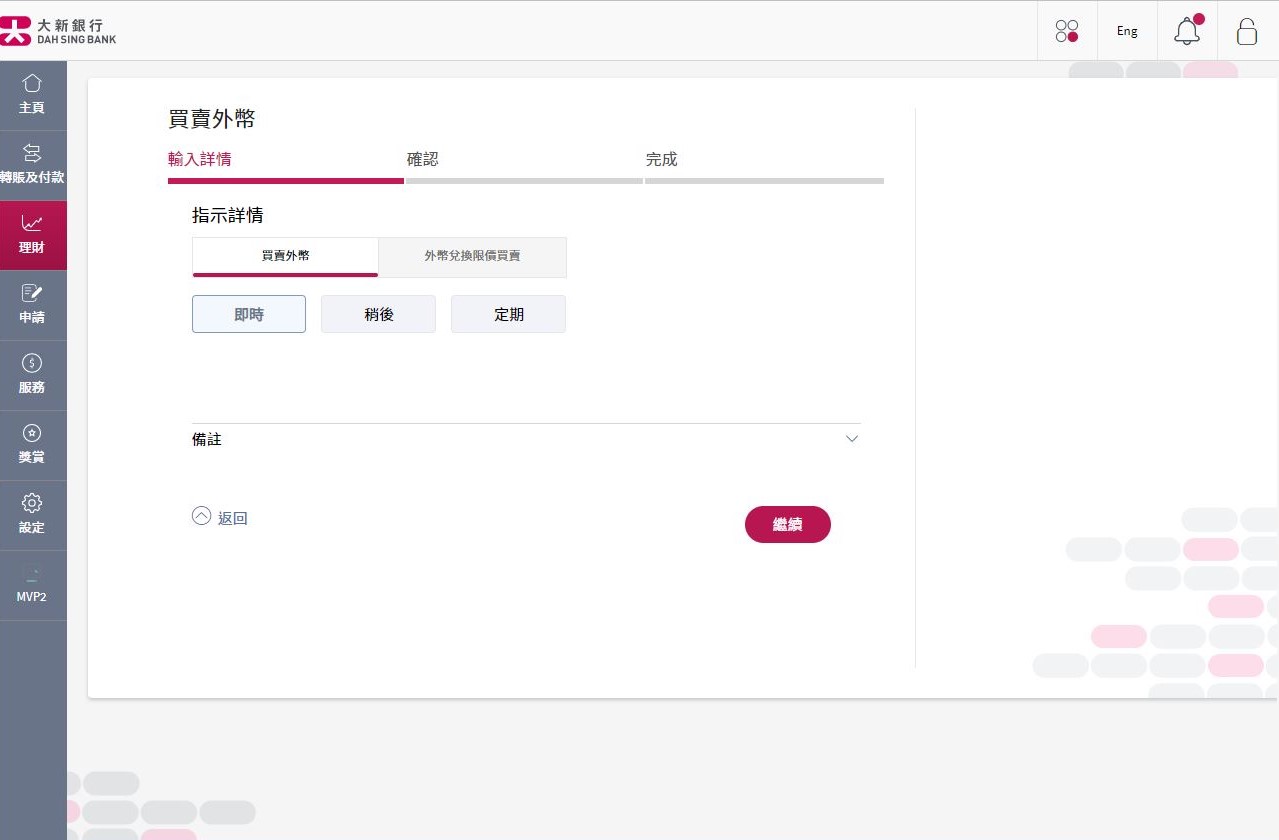Select the 即時 instant option
Viewport: 1279px width, 840px height.
point(249,314)
